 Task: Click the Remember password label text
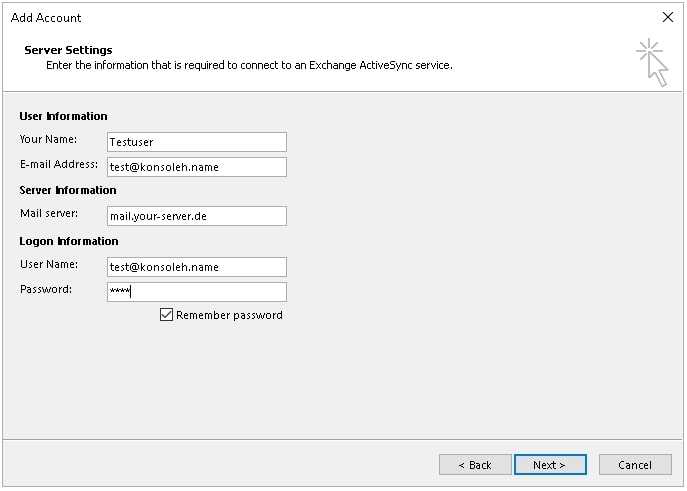pos(229,315)
